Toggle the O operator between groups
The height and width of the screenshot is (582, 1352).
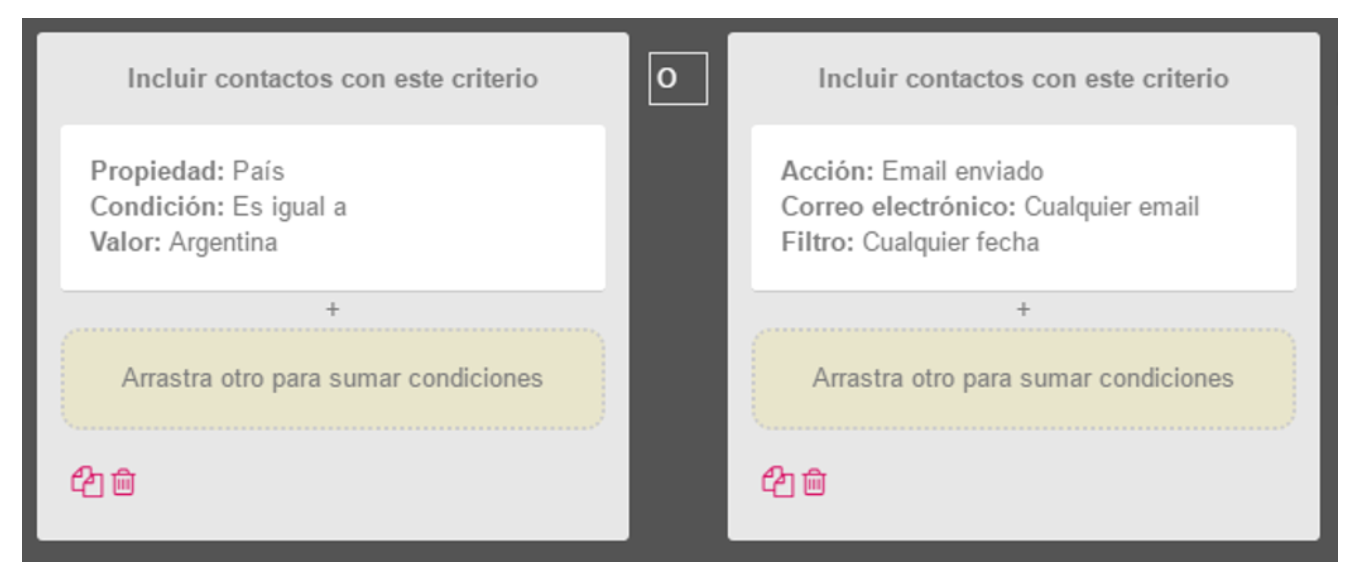678,78
